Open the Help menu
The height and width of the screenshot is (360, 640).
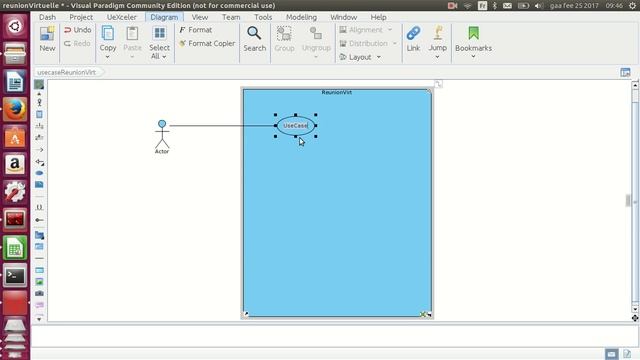(378, 17)
